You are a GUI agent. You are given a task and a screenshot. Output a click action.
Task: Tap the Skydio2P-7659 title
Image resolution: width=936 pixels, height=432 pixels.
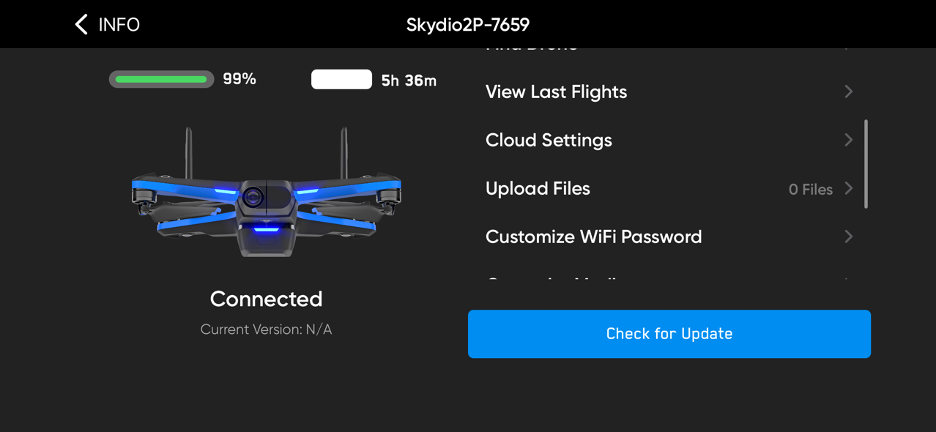pyautogui.click(x=468, y=24)
